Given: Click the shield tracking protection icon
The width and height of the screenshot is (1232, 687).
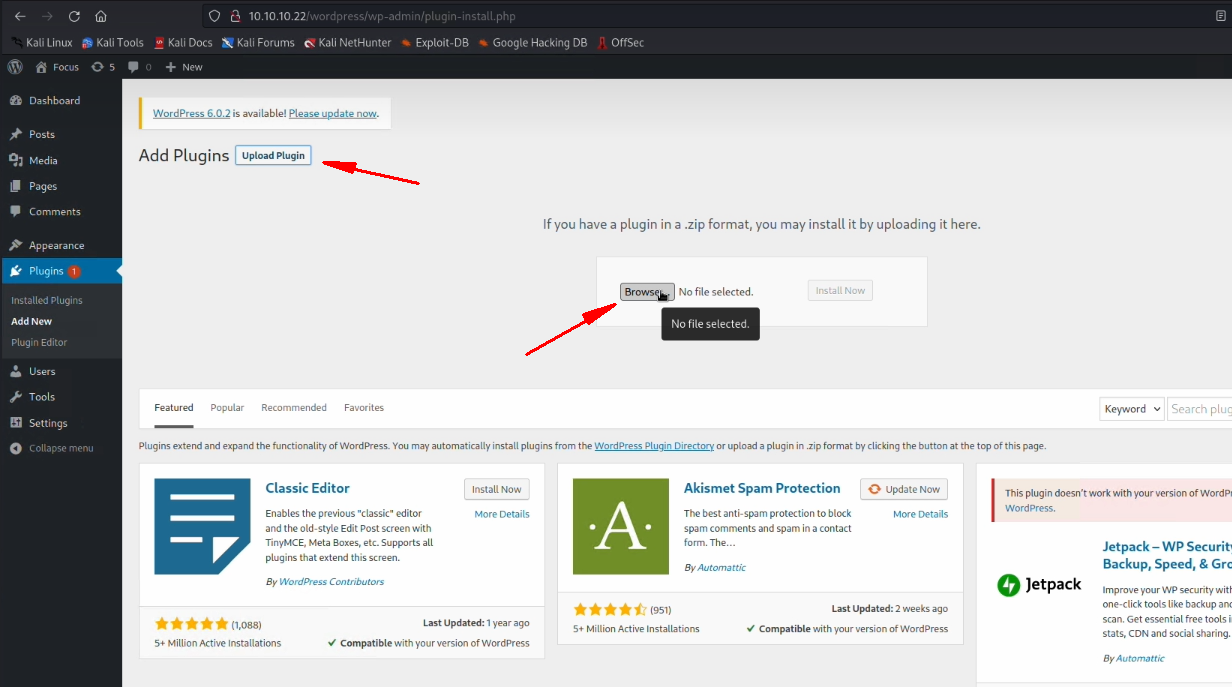Looking at the screenshot, I should [x=215, y=16].
